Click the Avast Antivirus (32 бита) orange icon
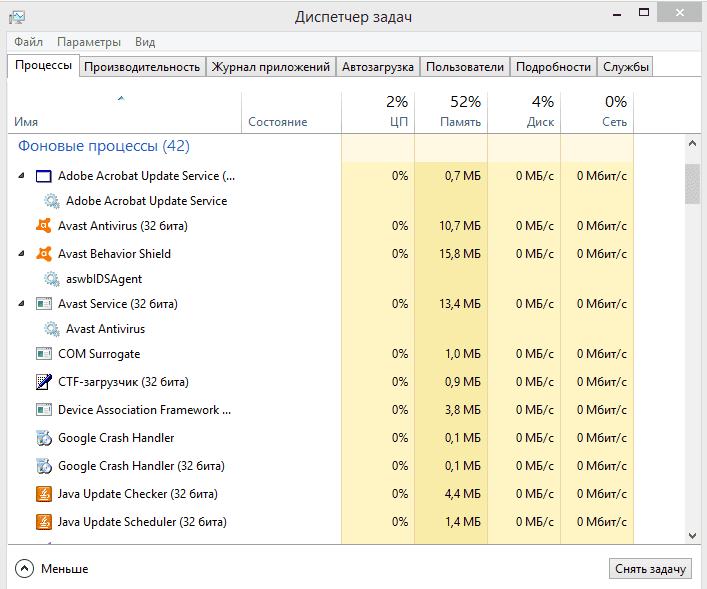The width and height of the screenshot is (707, 589). (44, 225)
